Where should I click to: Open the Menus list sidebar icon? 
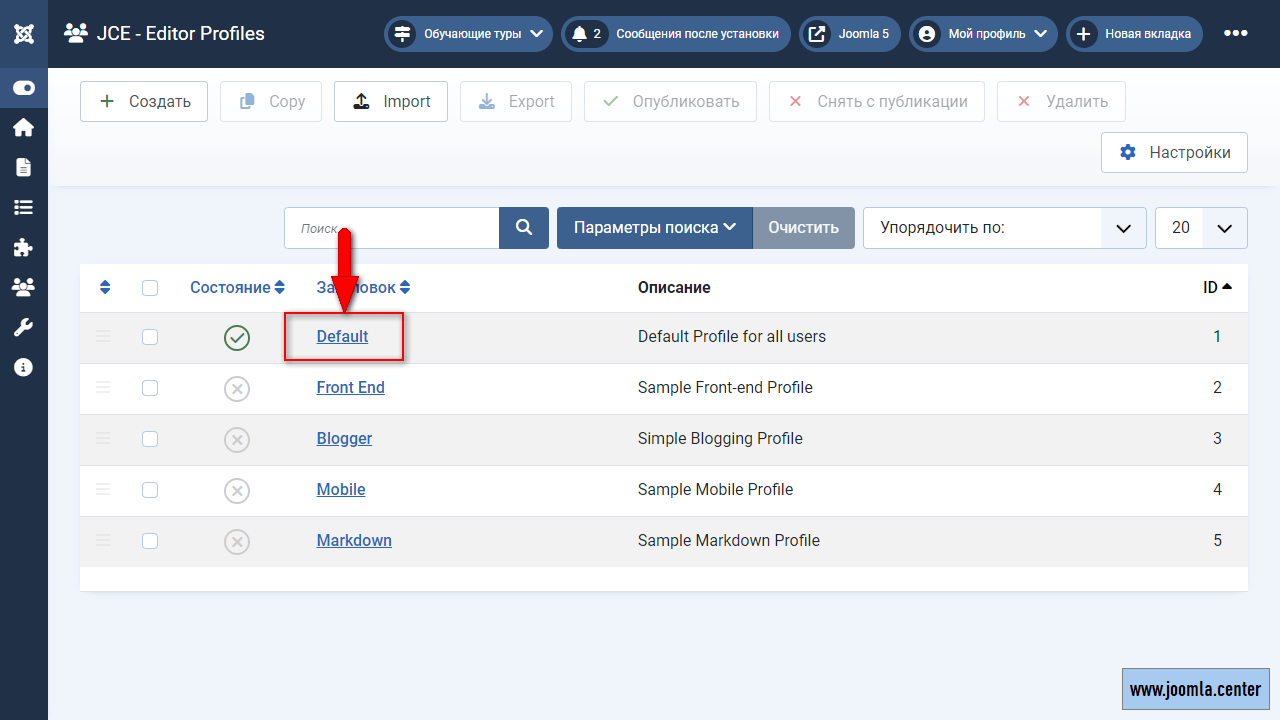(x=24, y=207)
